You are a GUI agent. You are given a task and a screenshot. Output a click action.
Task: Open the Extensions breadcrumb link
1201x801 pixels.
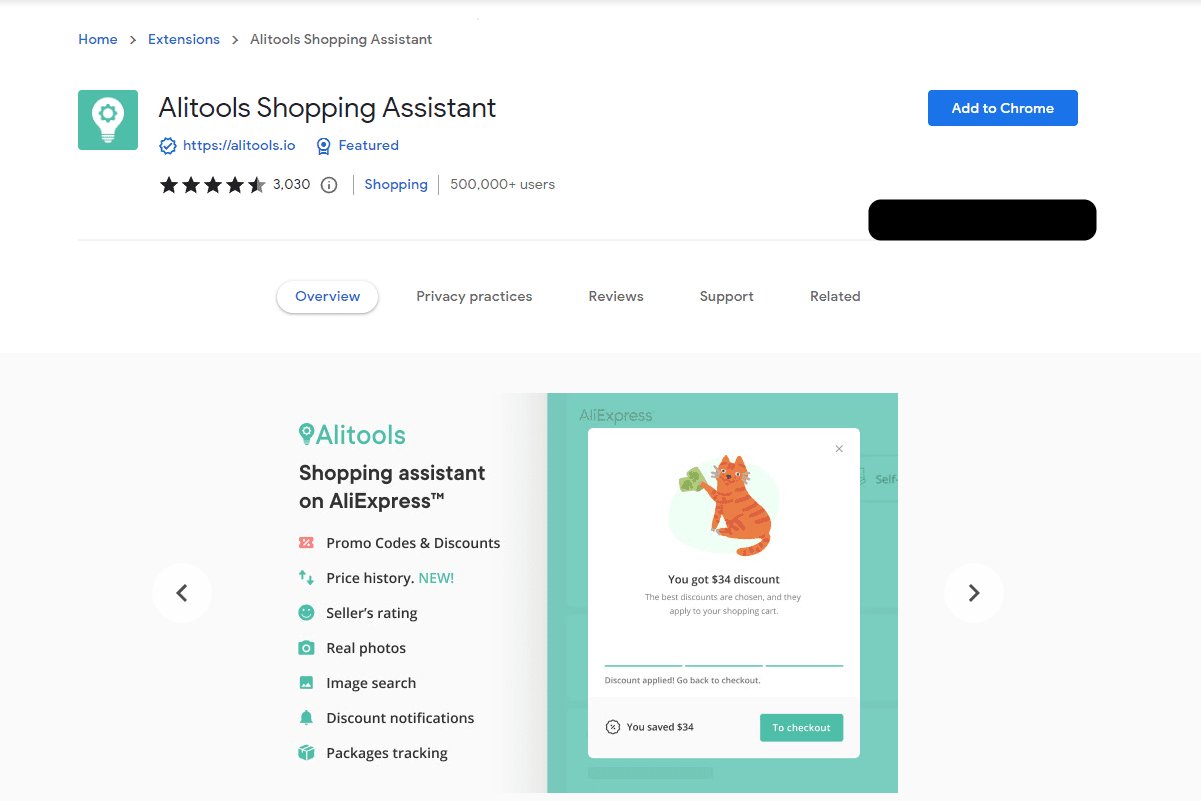click(184, 39)
